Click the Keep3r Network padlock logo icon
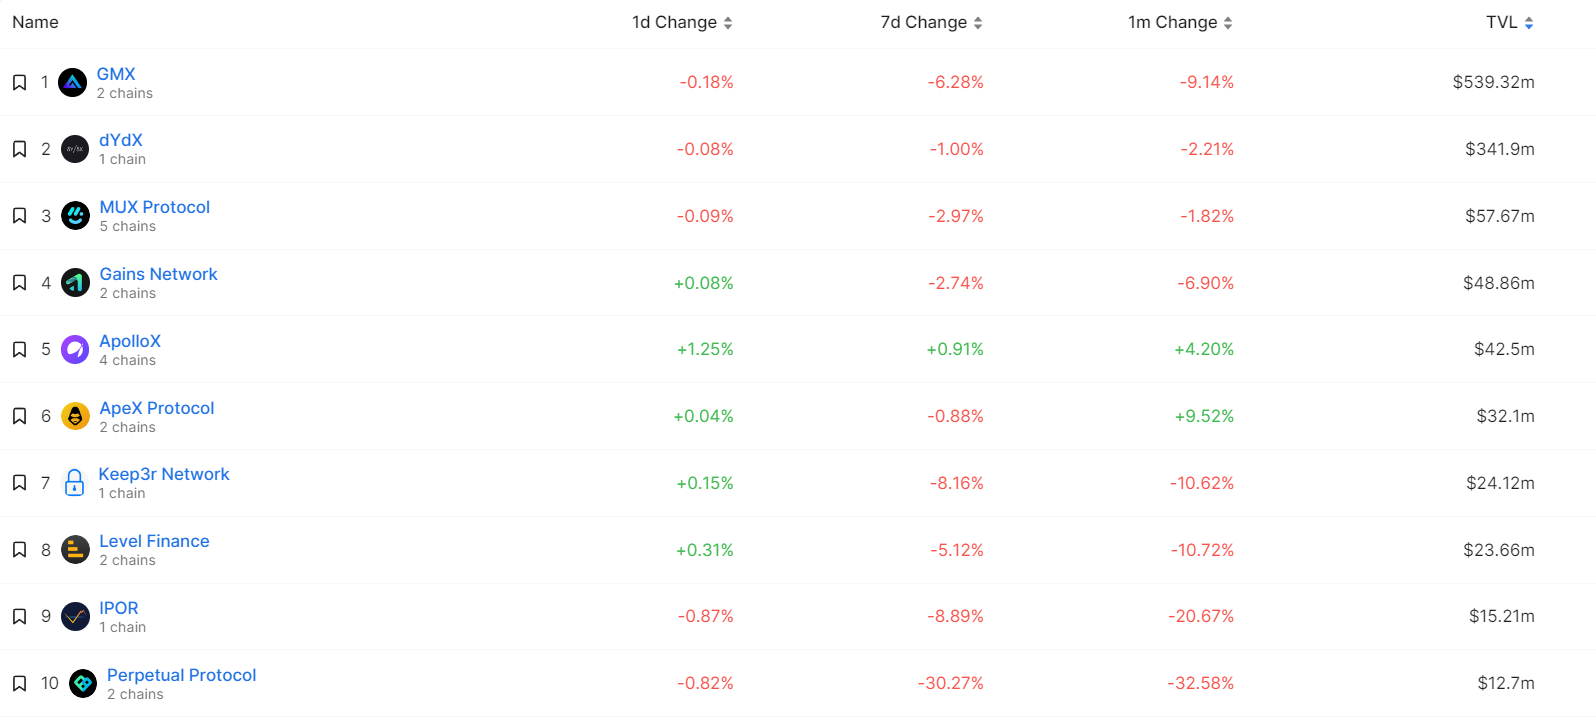The height and width of the screenshot is (718, 1596). (74, 483)
